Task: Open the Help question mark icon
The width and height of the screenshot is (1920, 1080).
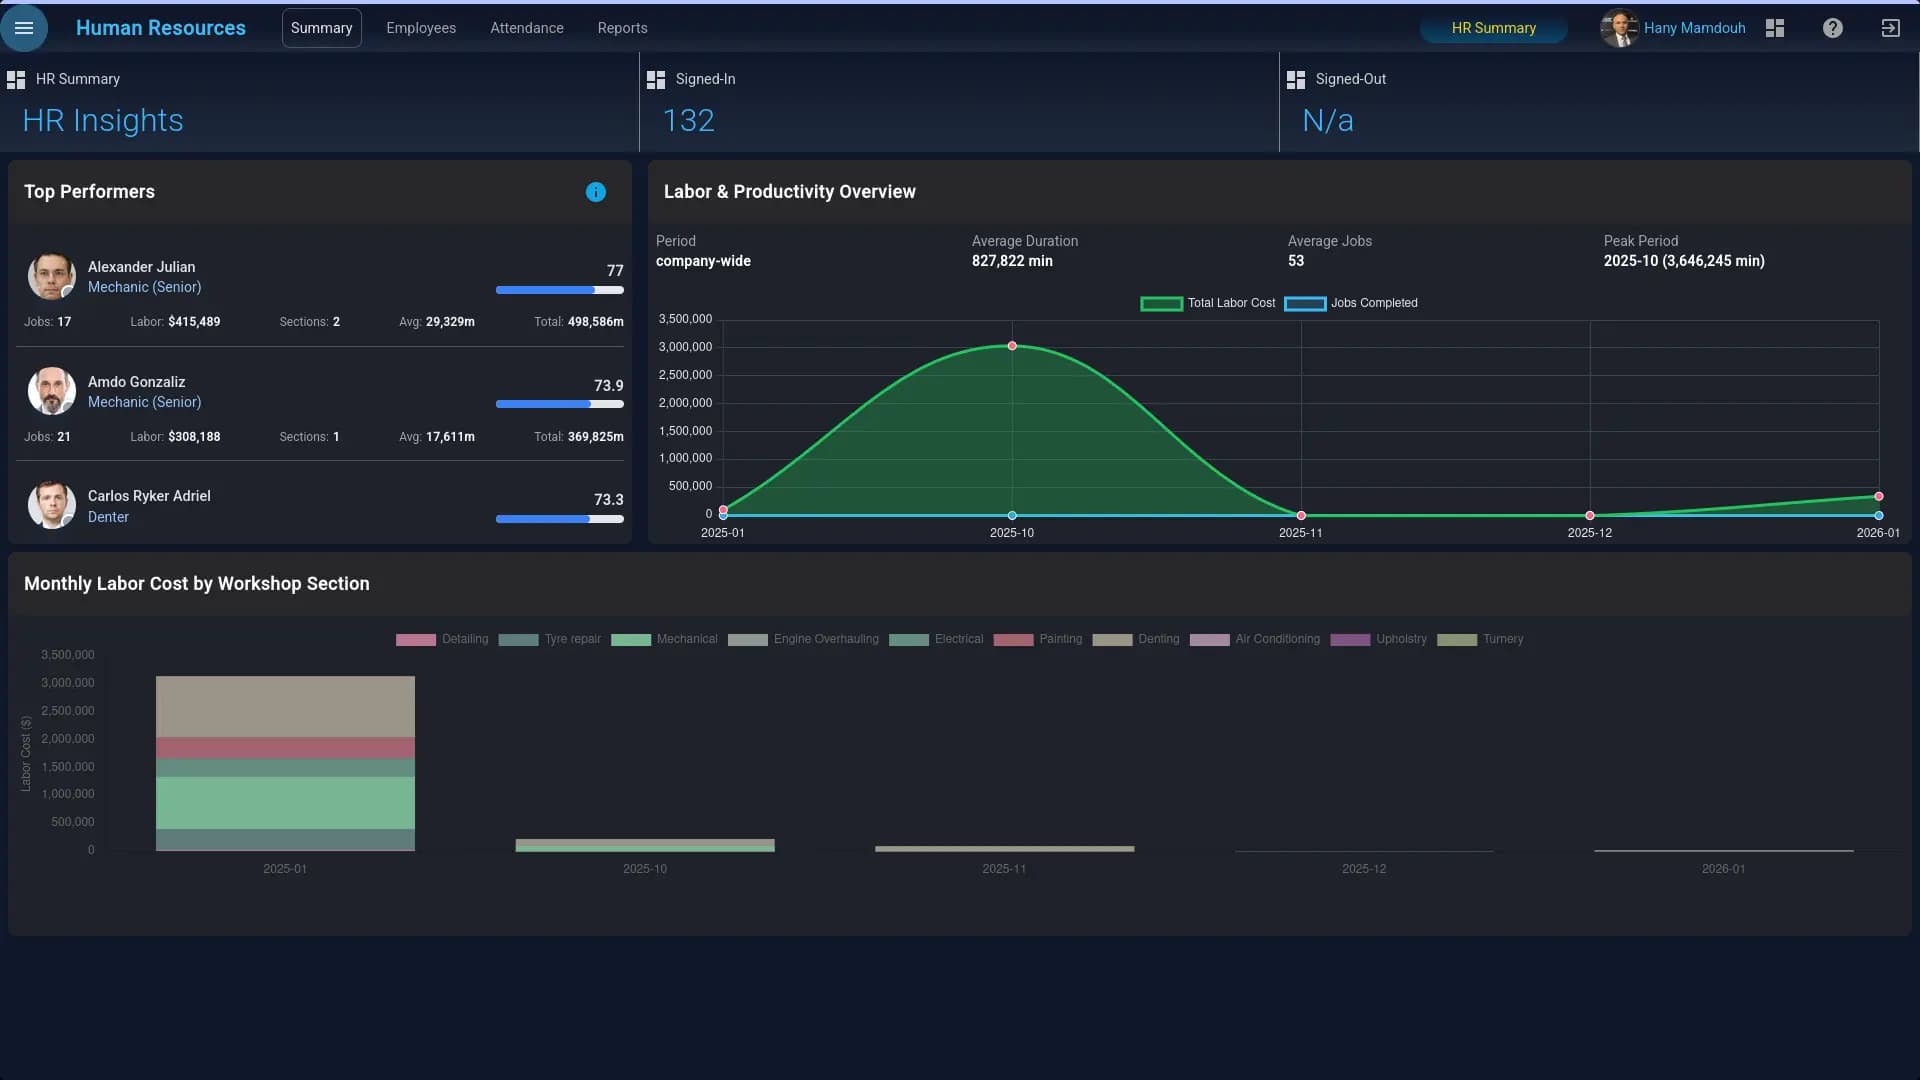Action: point(1833,28)
